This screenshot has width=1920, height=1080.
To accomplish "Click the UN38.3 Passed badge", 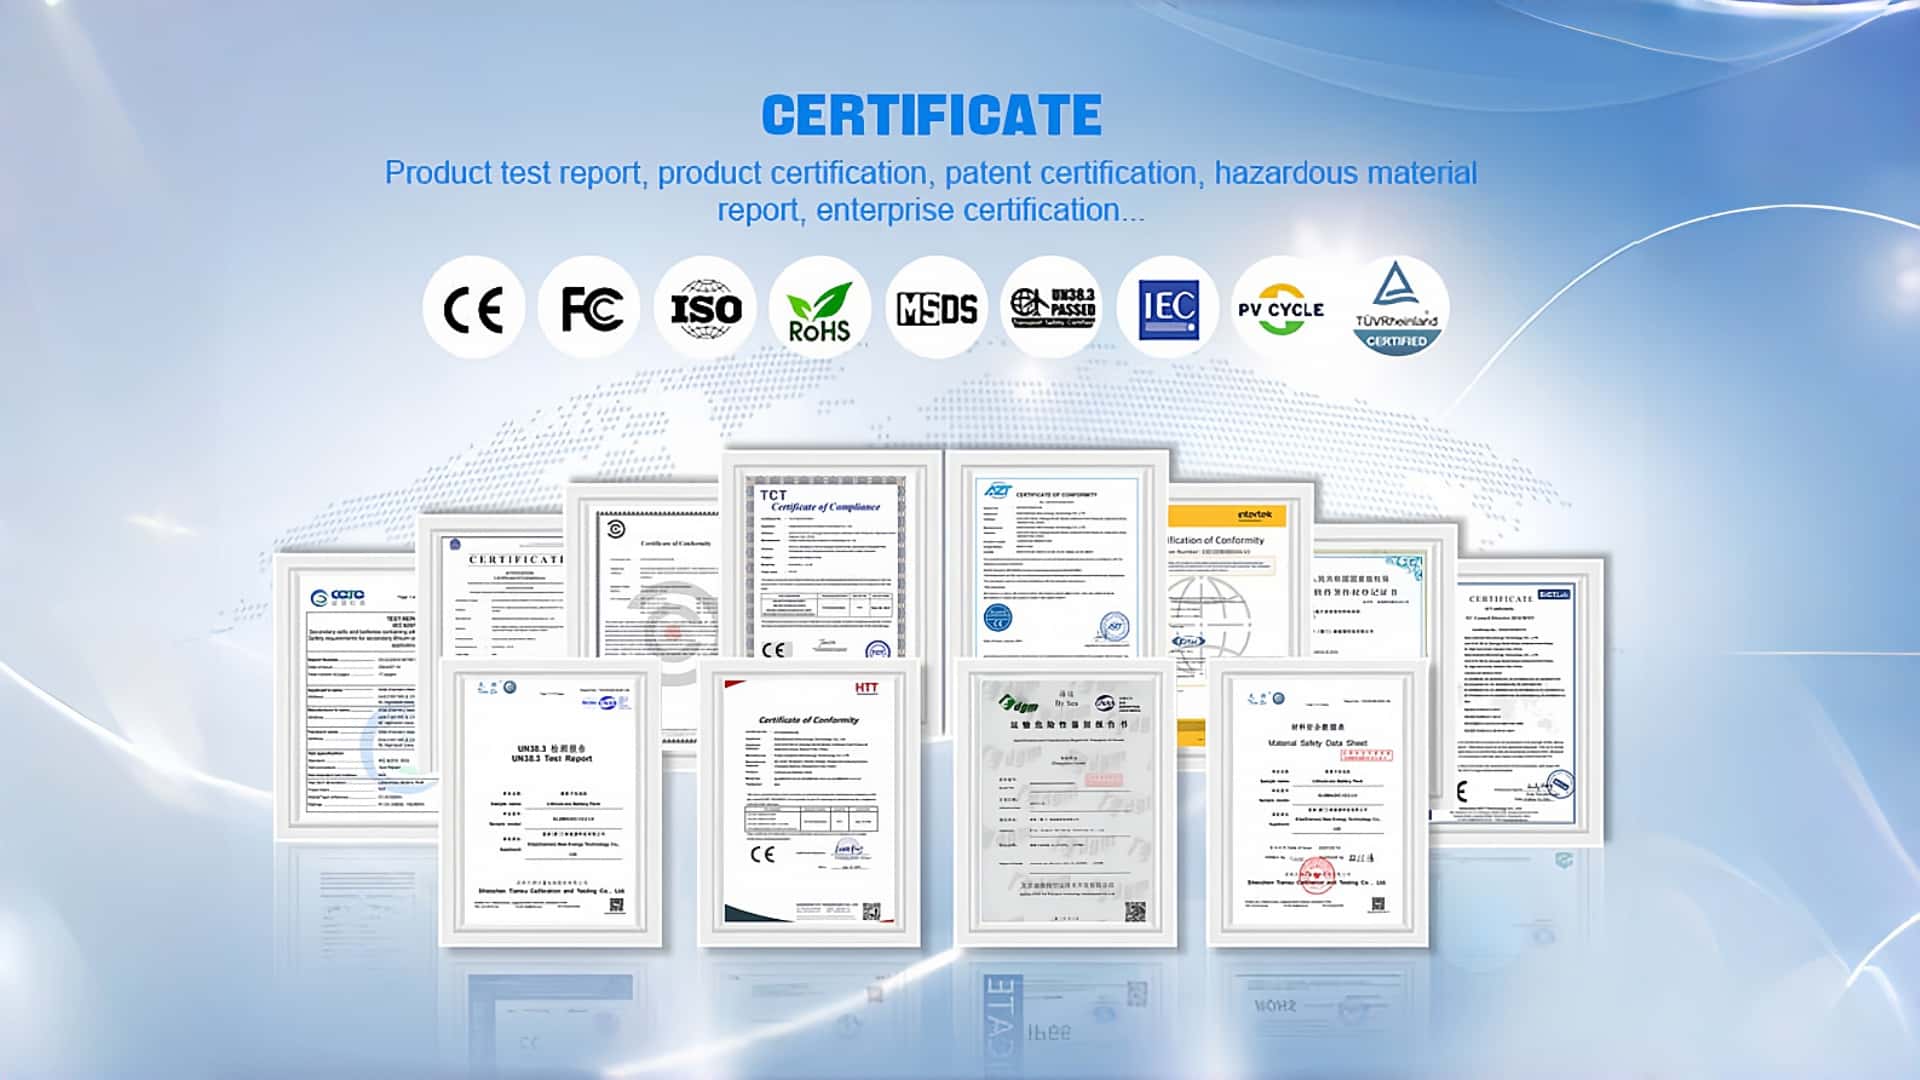I will click(1052, 308).
